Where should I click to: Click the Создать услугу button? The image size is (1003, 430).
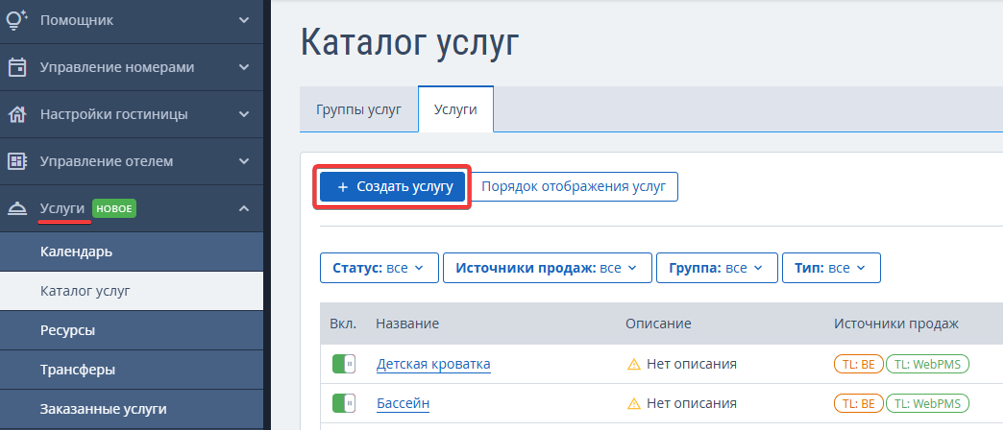392,187
